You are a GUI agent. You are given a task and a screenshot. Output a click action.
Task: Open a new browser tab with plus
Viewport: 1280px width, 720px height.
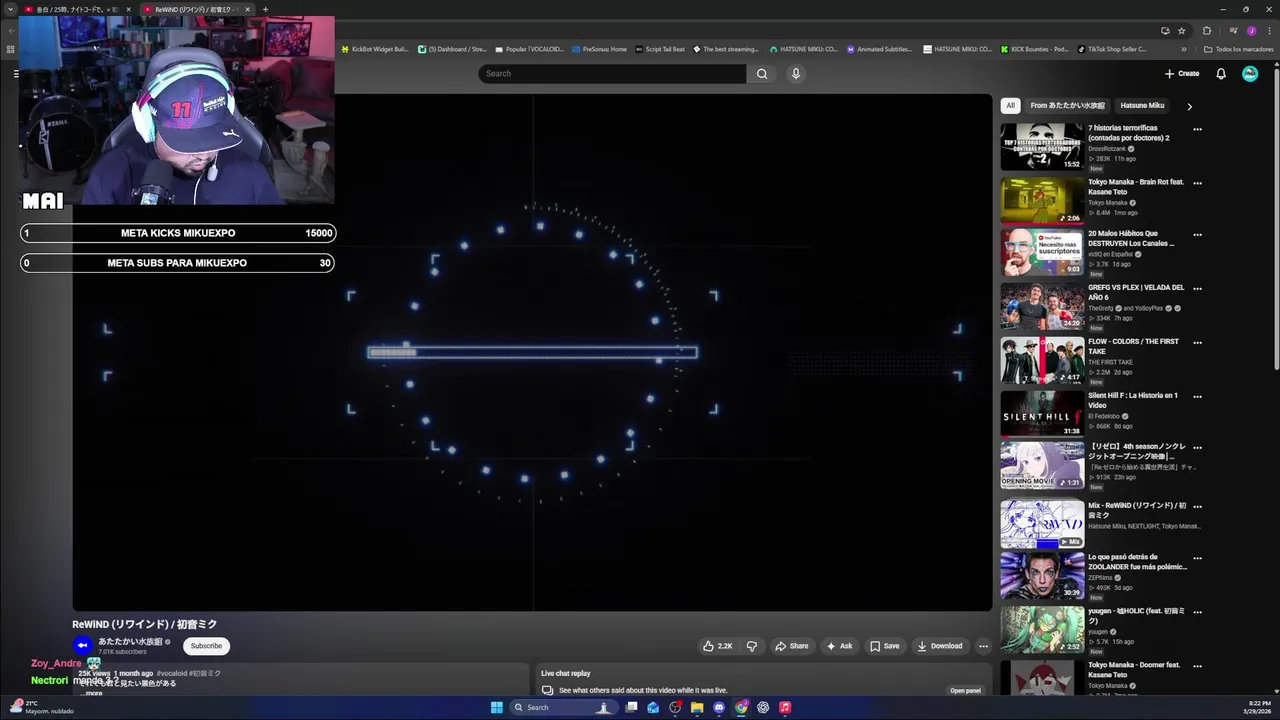coord(265,9)
